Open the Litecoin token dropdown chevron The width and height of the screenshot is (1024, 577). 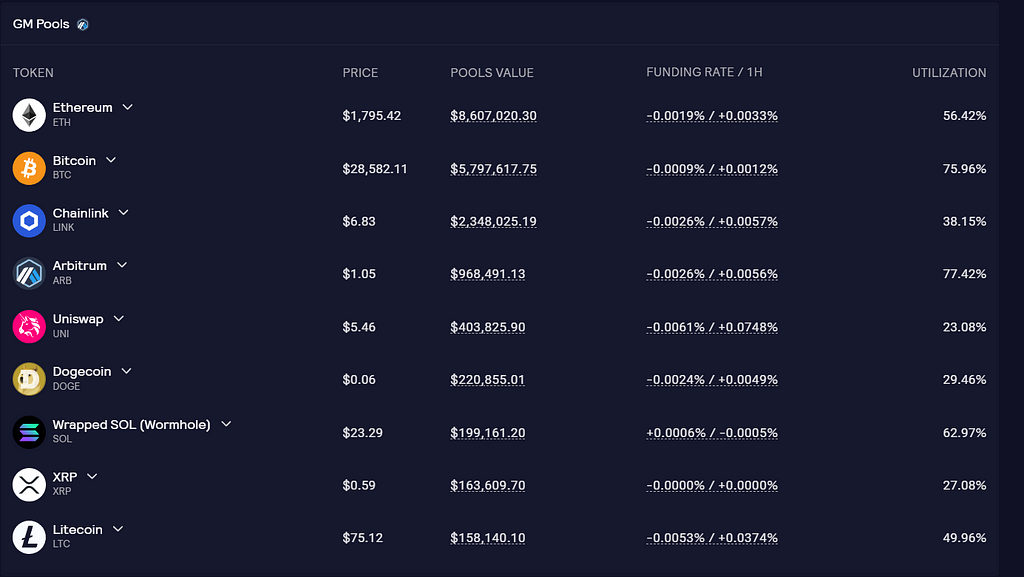(118, 529)
